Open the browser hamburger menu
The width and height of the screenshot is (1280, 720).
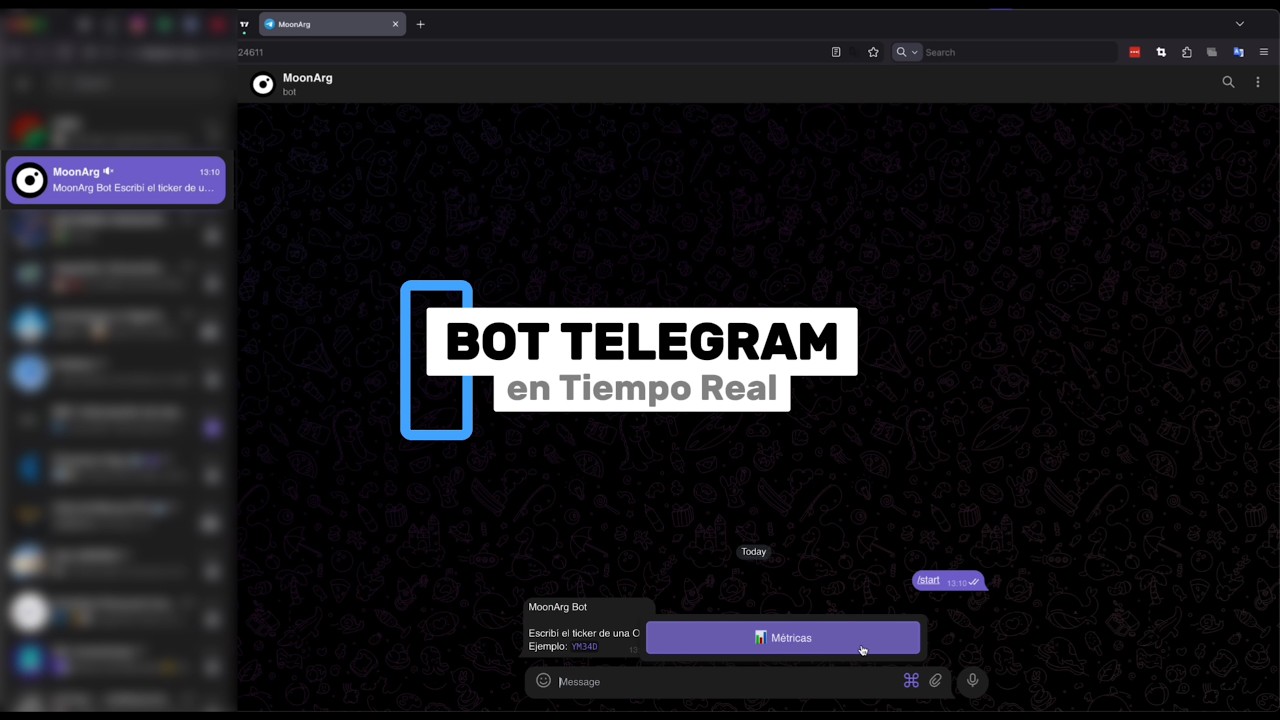tap(1264, 52)
